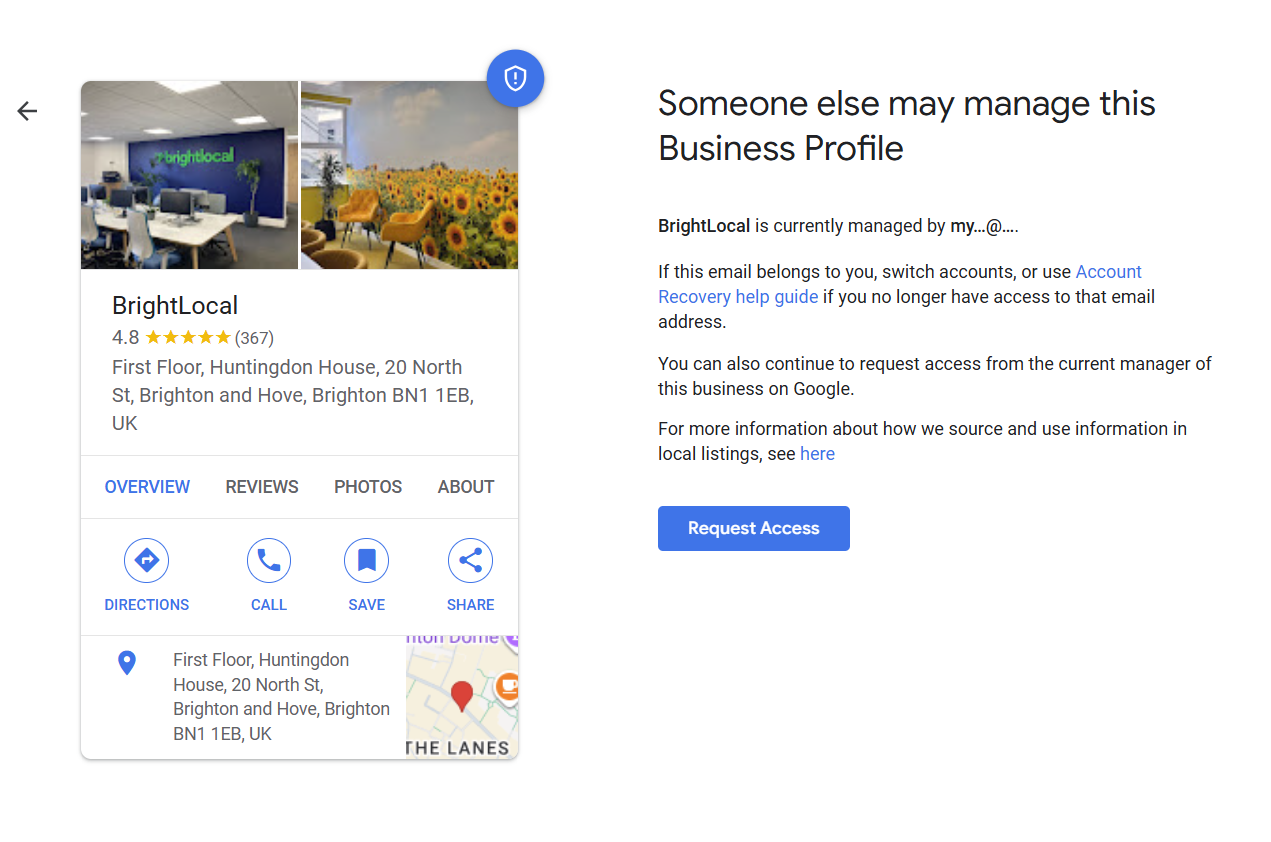This screenshot has width=1271, height=842.
Task: Click the back arrow icon
Action: tap(27, 111)
